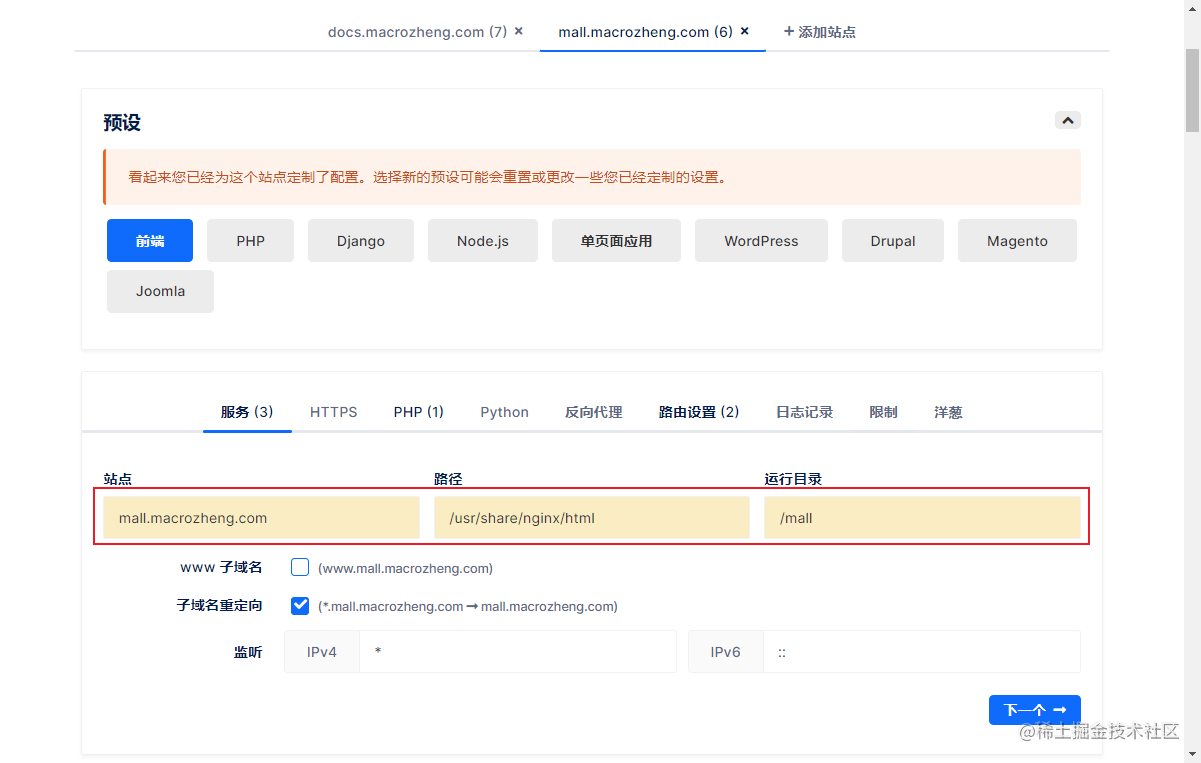Viewport: 1201px width, 763px height.
Task: Pick the Node.js preset
Action: 483,241
